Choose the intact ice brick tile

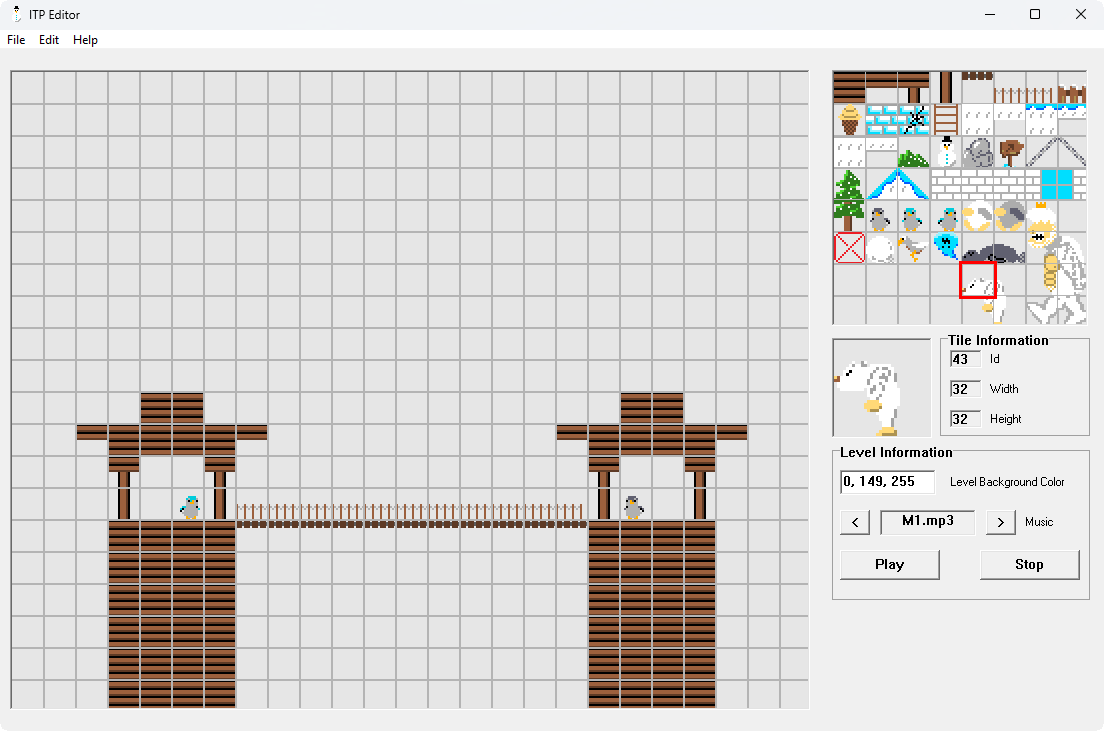tap(882, 120)
